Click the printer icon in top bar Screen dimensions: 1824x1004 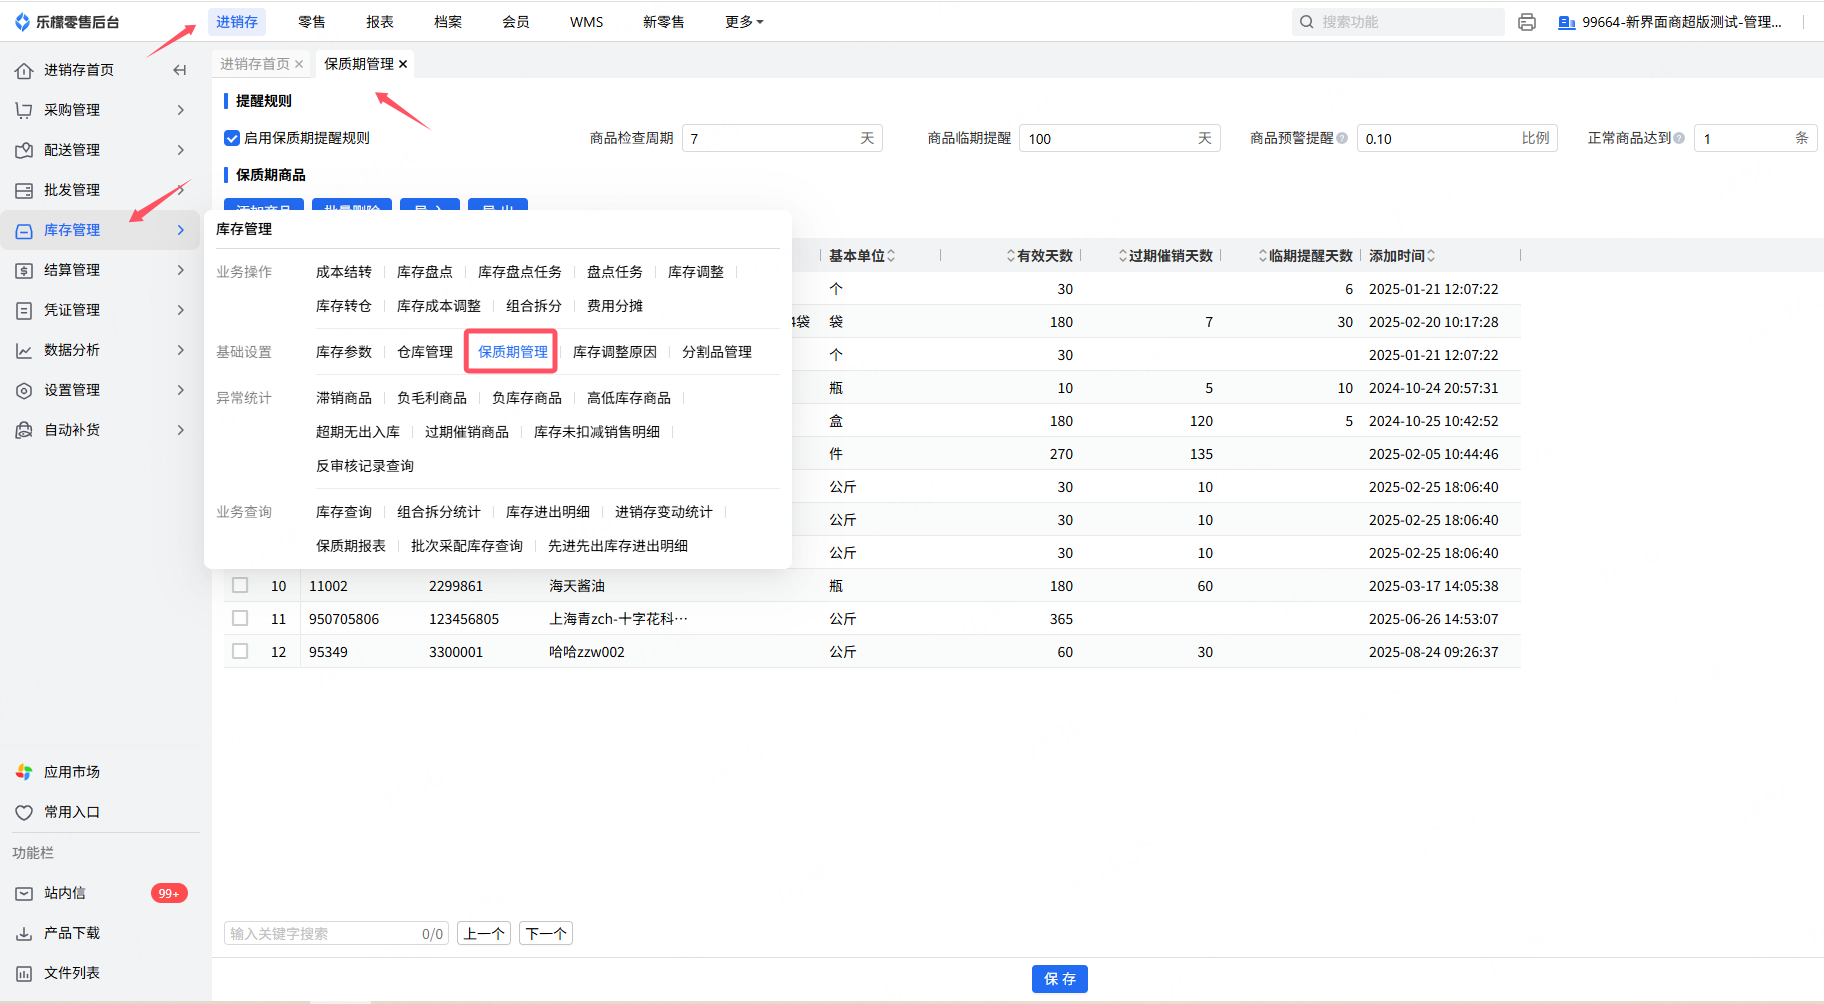pos(1527,22)
